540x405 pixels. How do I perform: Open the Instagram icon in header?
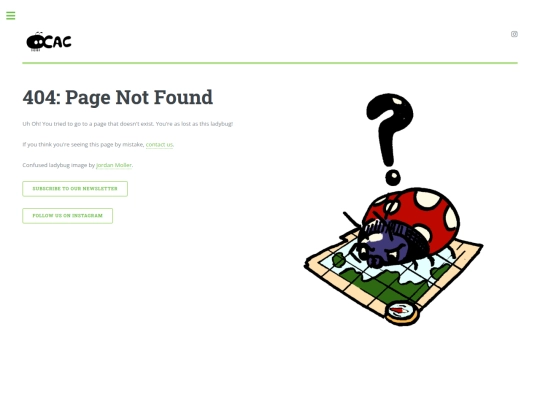514,34
